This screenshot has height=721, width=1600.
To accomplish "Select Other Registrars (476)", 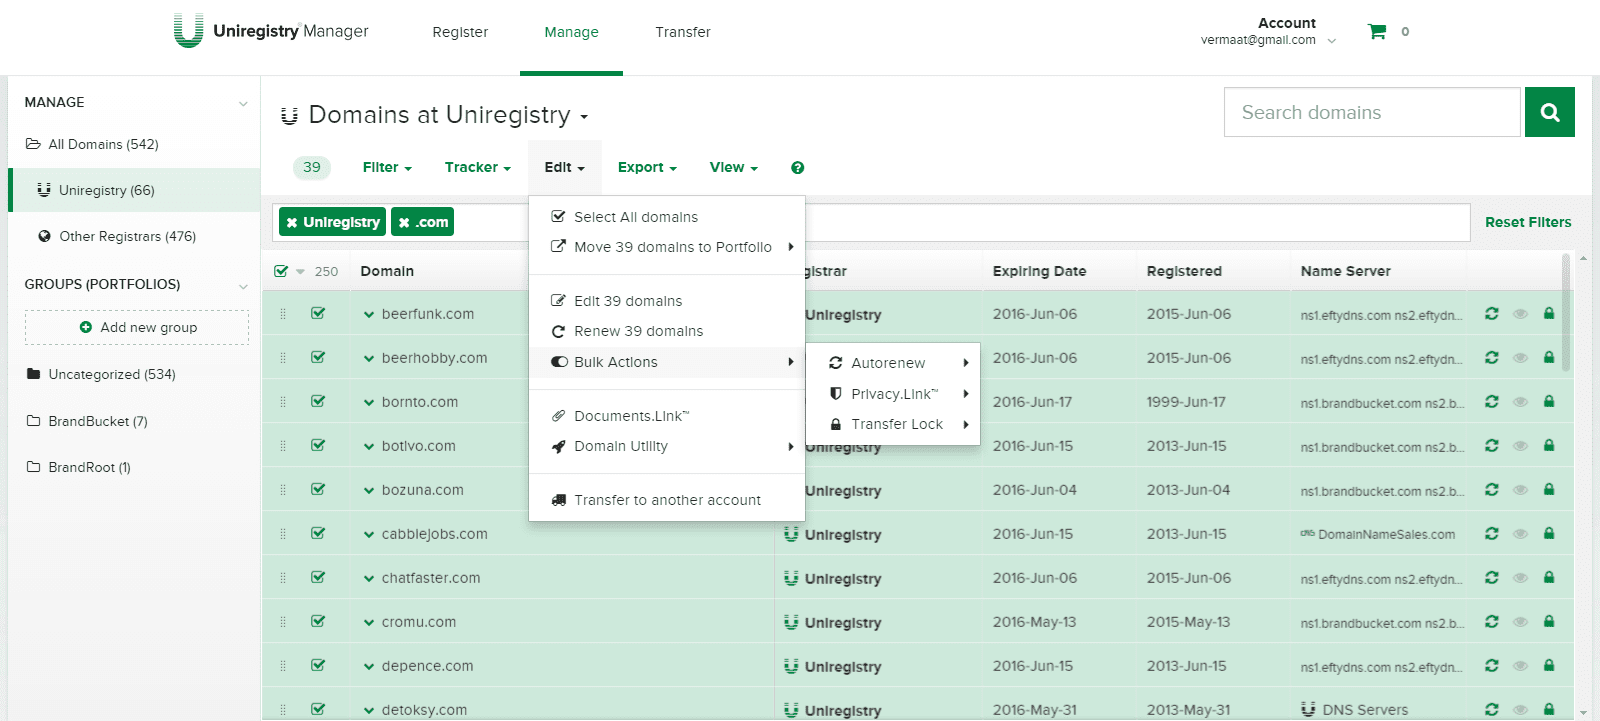I will coord(117,236).
